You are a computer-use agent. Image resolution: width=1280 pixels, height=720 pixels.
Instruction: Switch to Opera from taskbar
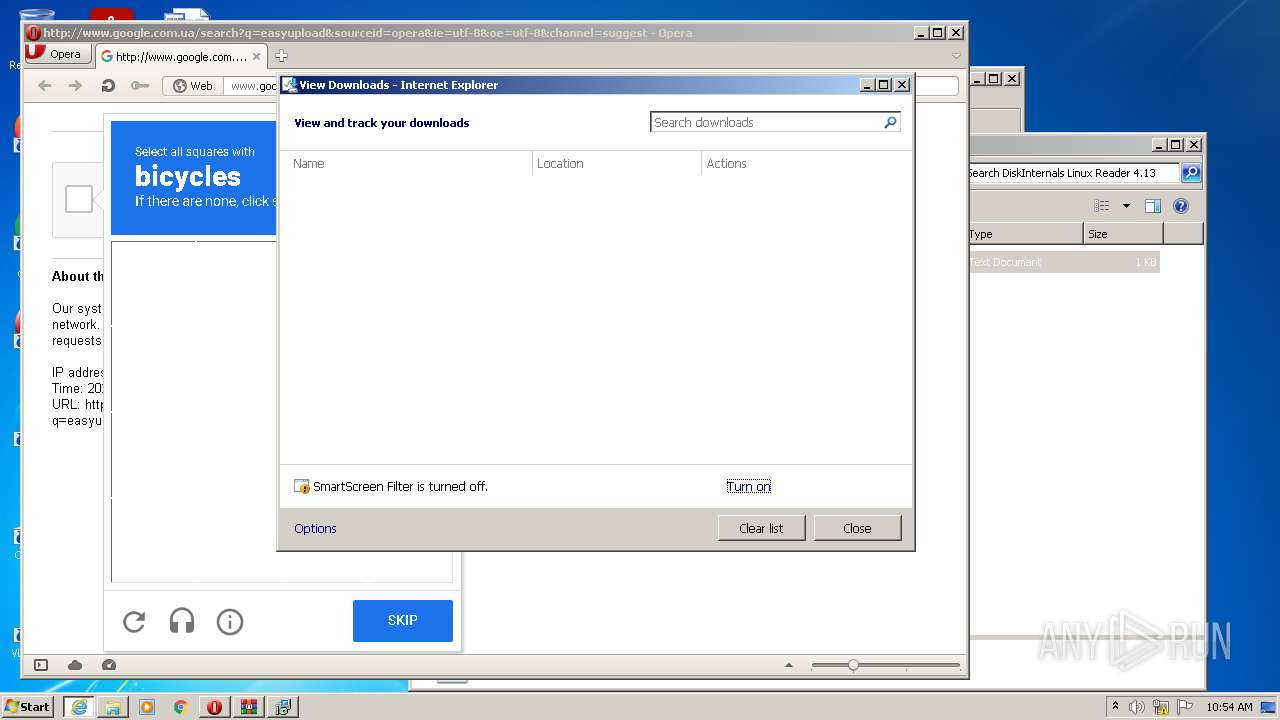click(215, 707)
